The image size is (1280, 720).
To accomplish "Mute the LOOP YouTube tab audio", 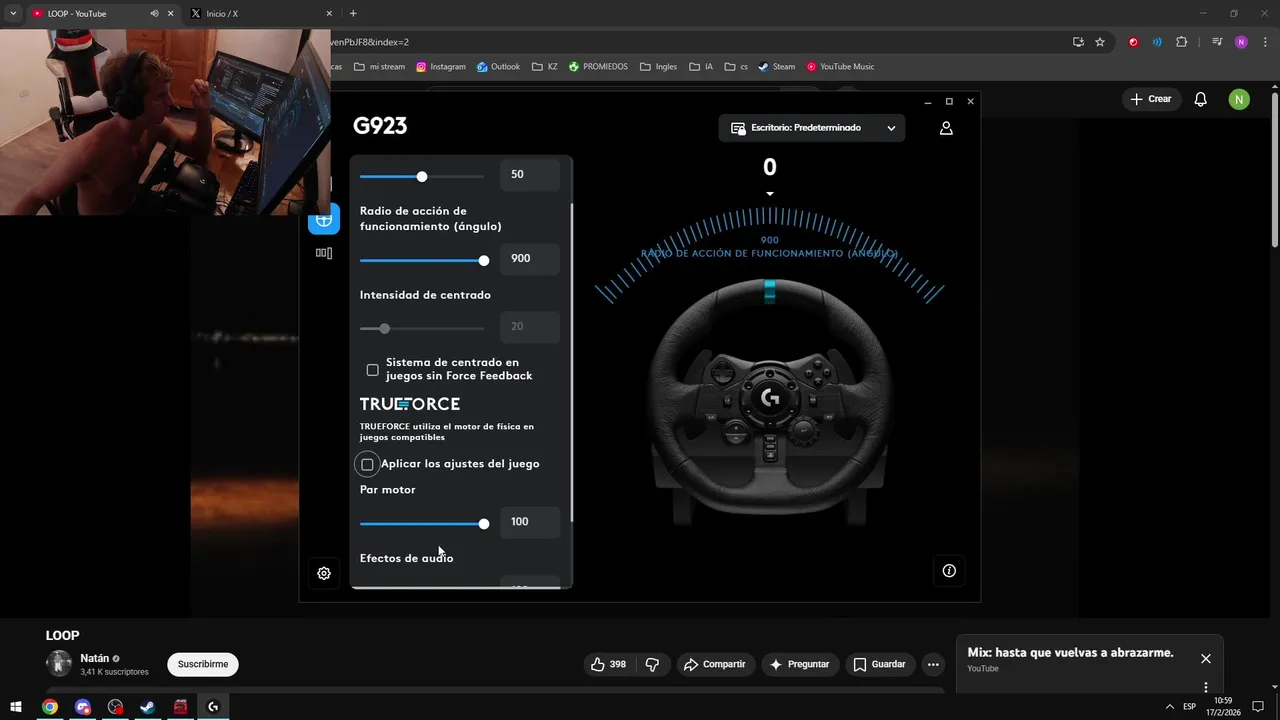I will [154, 14].
